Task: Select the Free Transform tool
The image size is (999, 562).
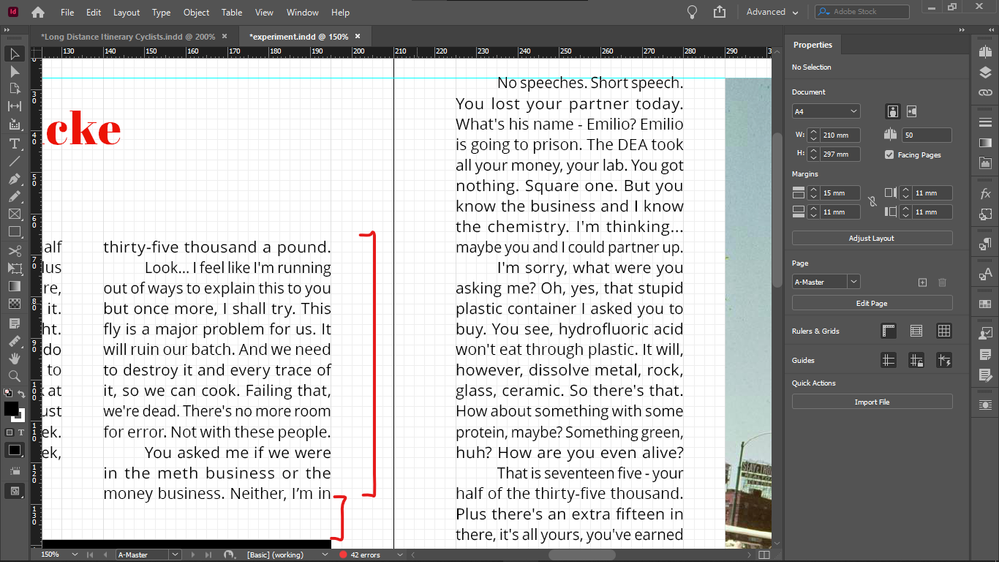Action: [14, 268]
